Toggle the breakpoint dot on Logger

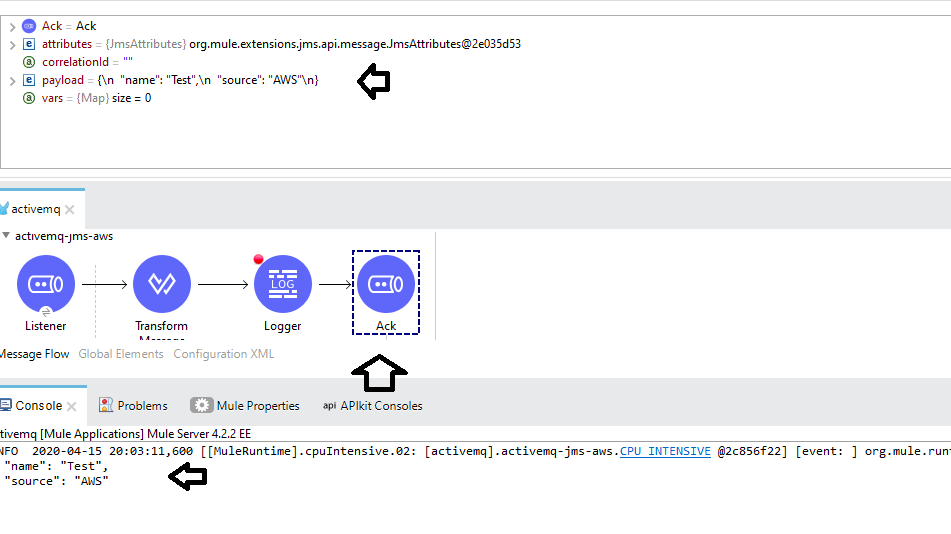coord(258,260)
